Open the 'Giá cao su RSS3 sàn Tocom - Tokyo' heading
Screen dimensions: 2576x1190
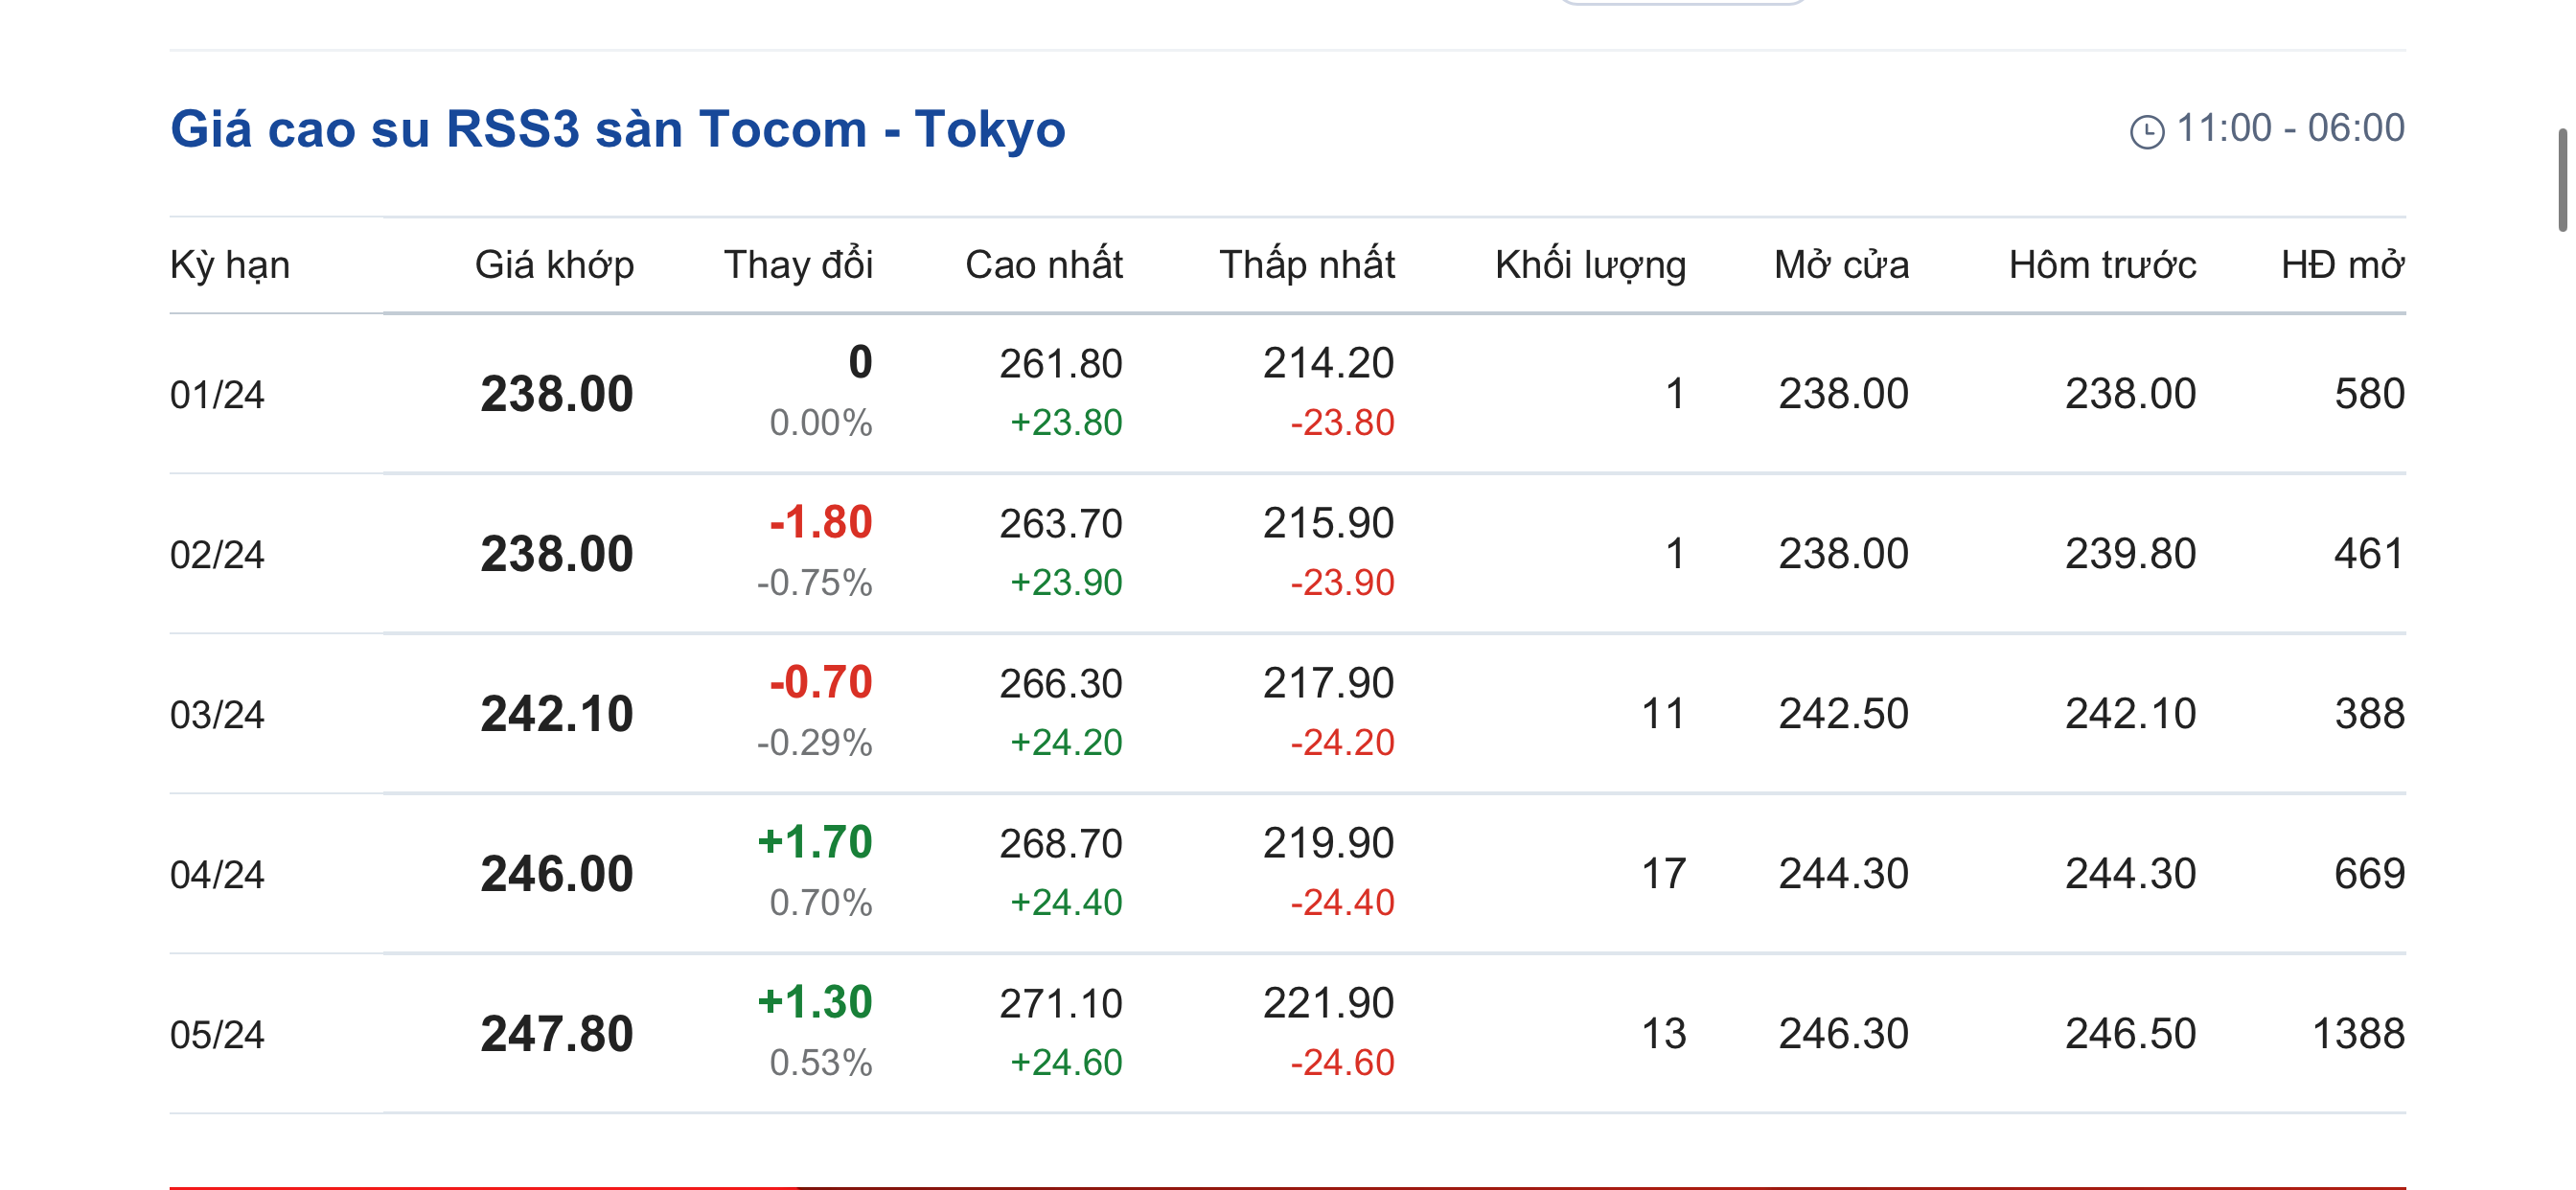617,129
